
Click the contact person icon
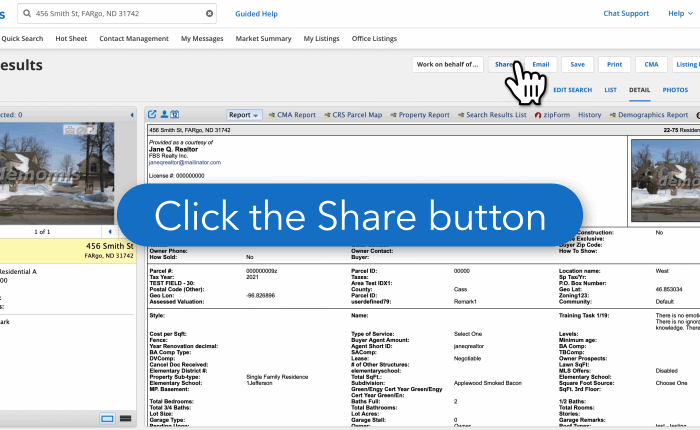(x=164, y=115)
